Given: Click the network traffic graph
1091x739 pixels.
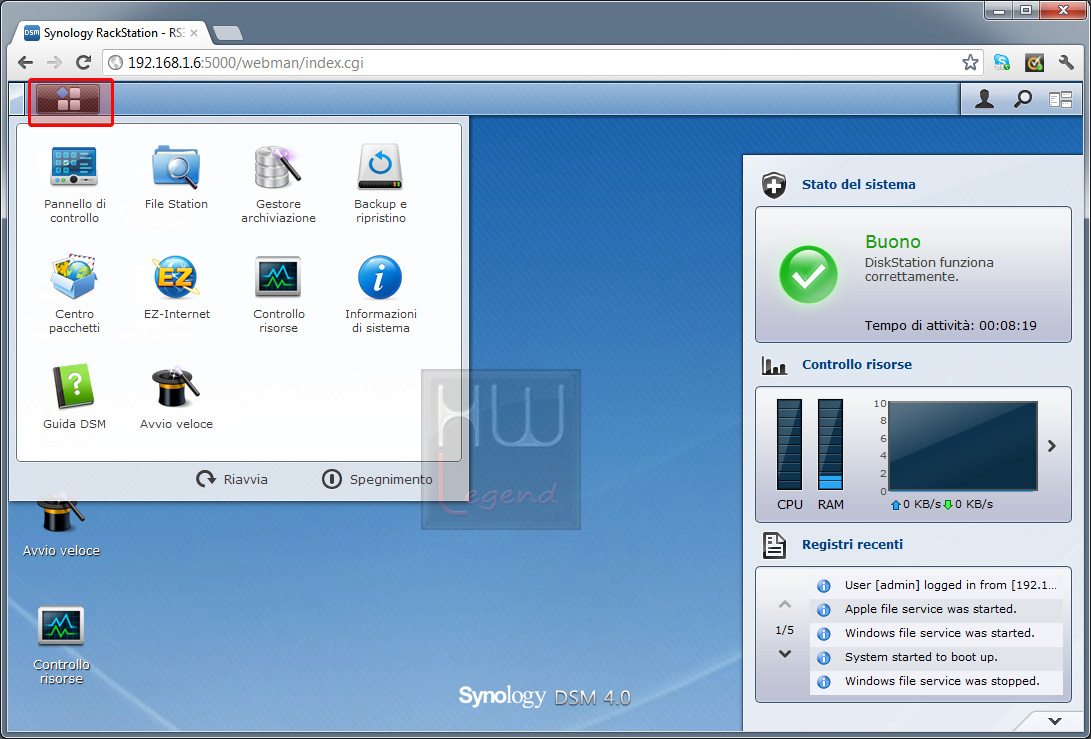Looking at the screenshot, I should tap(963, 446).
